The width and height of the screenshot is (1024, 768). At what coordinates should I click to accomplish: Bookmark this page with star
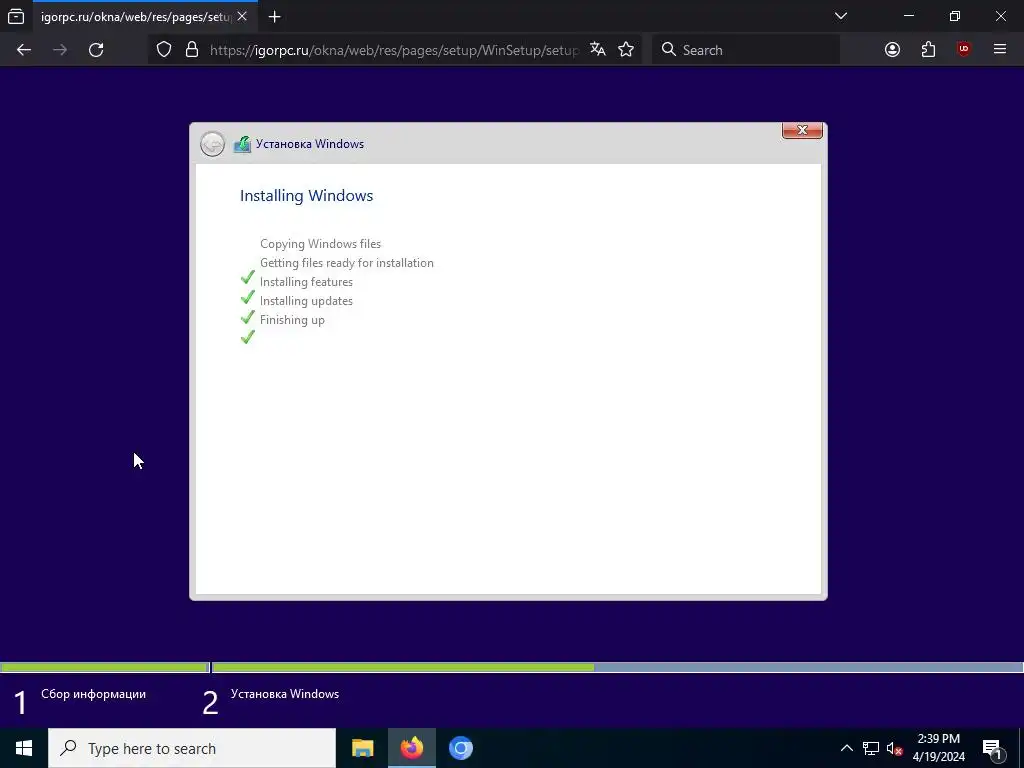coord(626,50)
